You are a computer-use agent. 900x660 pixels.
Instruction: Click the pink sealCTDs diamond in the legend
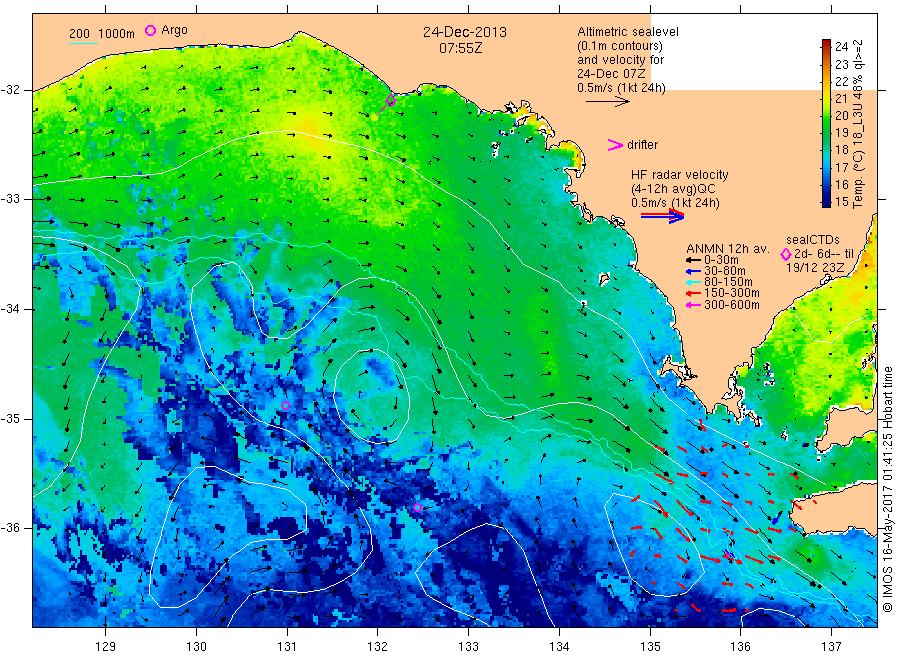[786, 254]
